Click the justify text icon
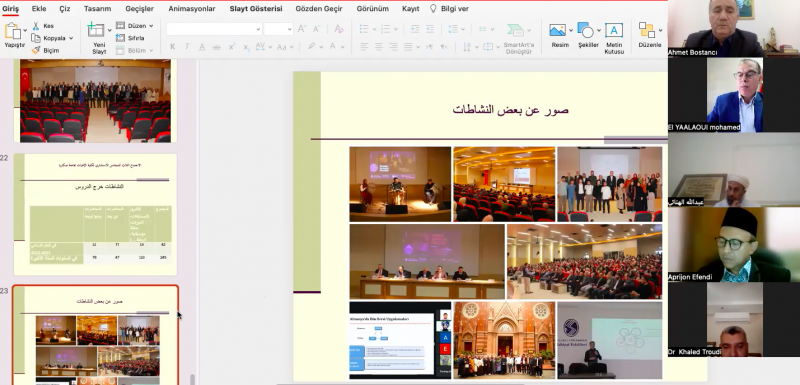Image resolution: width=800 pixels, height=385 pixels. coord(408,46)
